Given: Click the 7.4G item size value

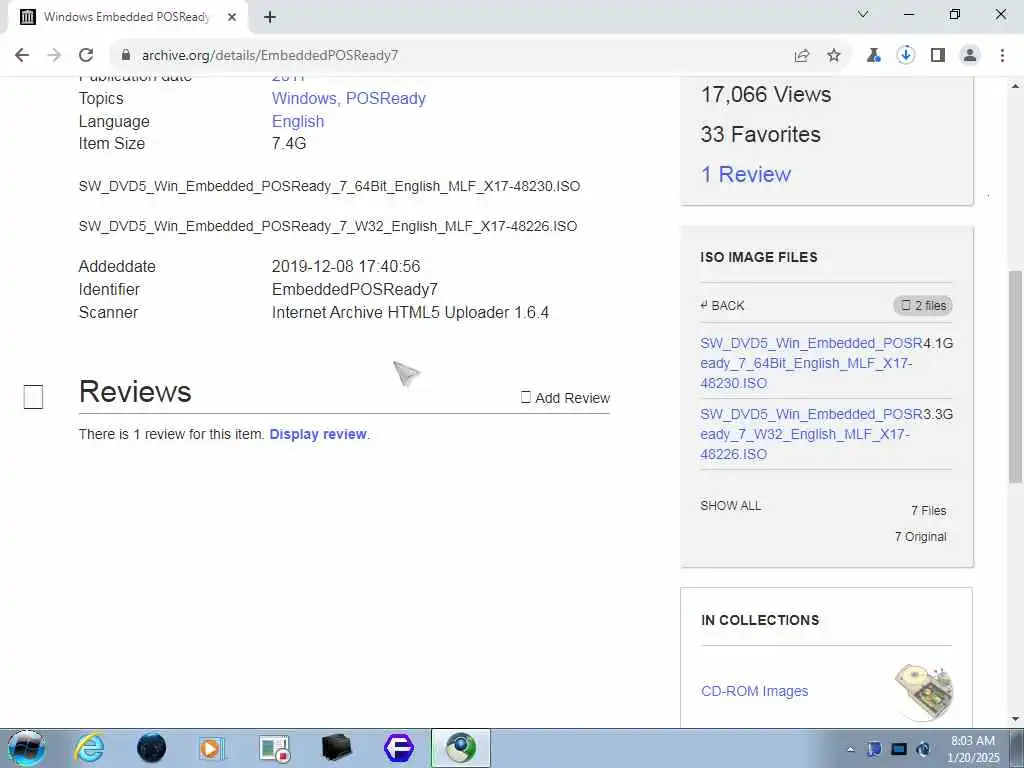Looking at the screenshot, I should 289,143.
